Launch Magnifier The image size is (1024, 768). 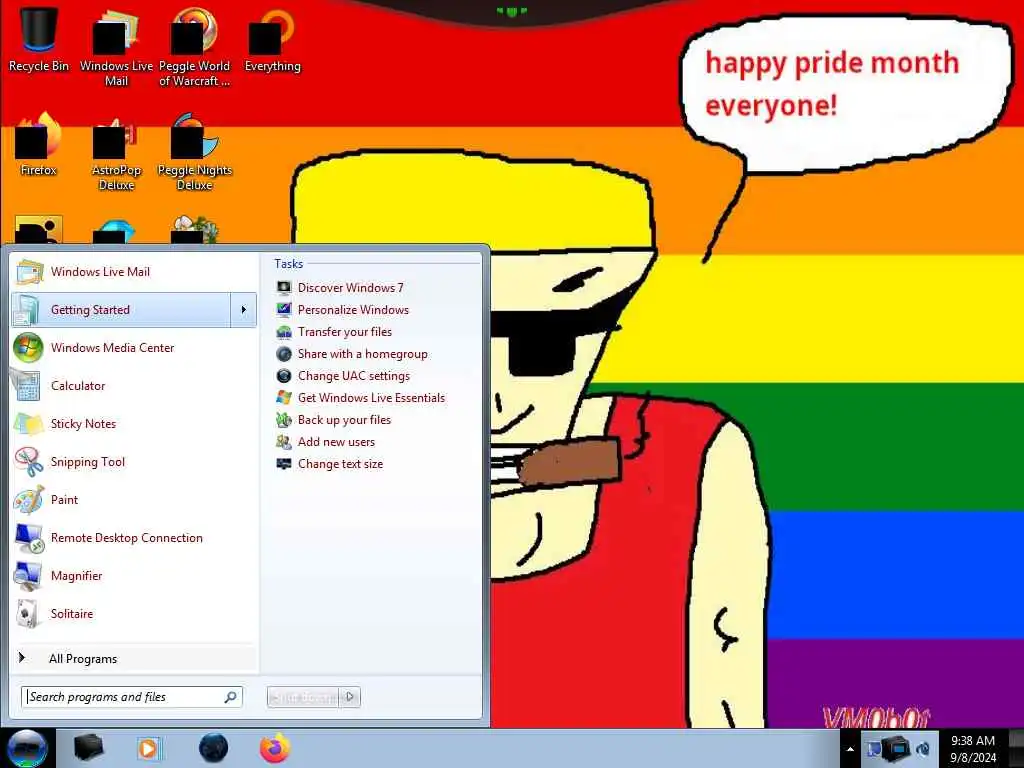134,575
